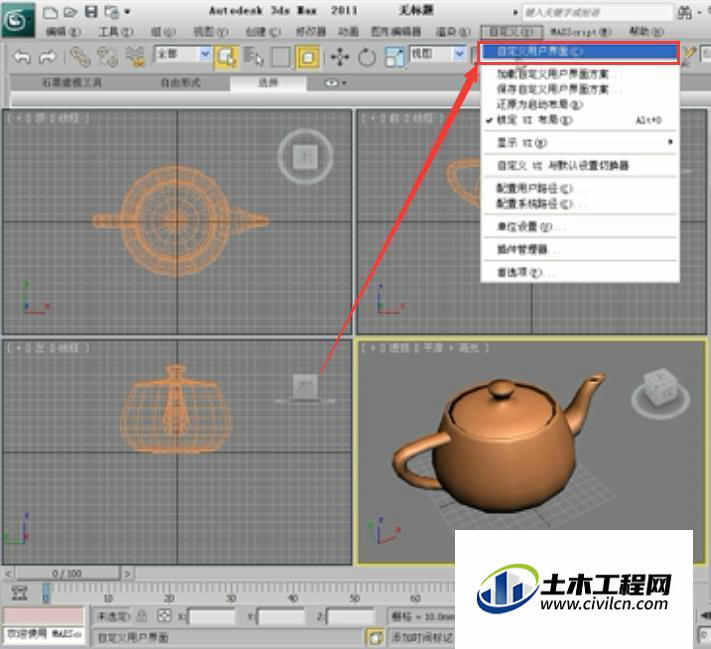The width and height of the screenshot is (711, 649).
Task: Click 加载自定义用户界面方案 menu entry
Action: tap(580, 74)
